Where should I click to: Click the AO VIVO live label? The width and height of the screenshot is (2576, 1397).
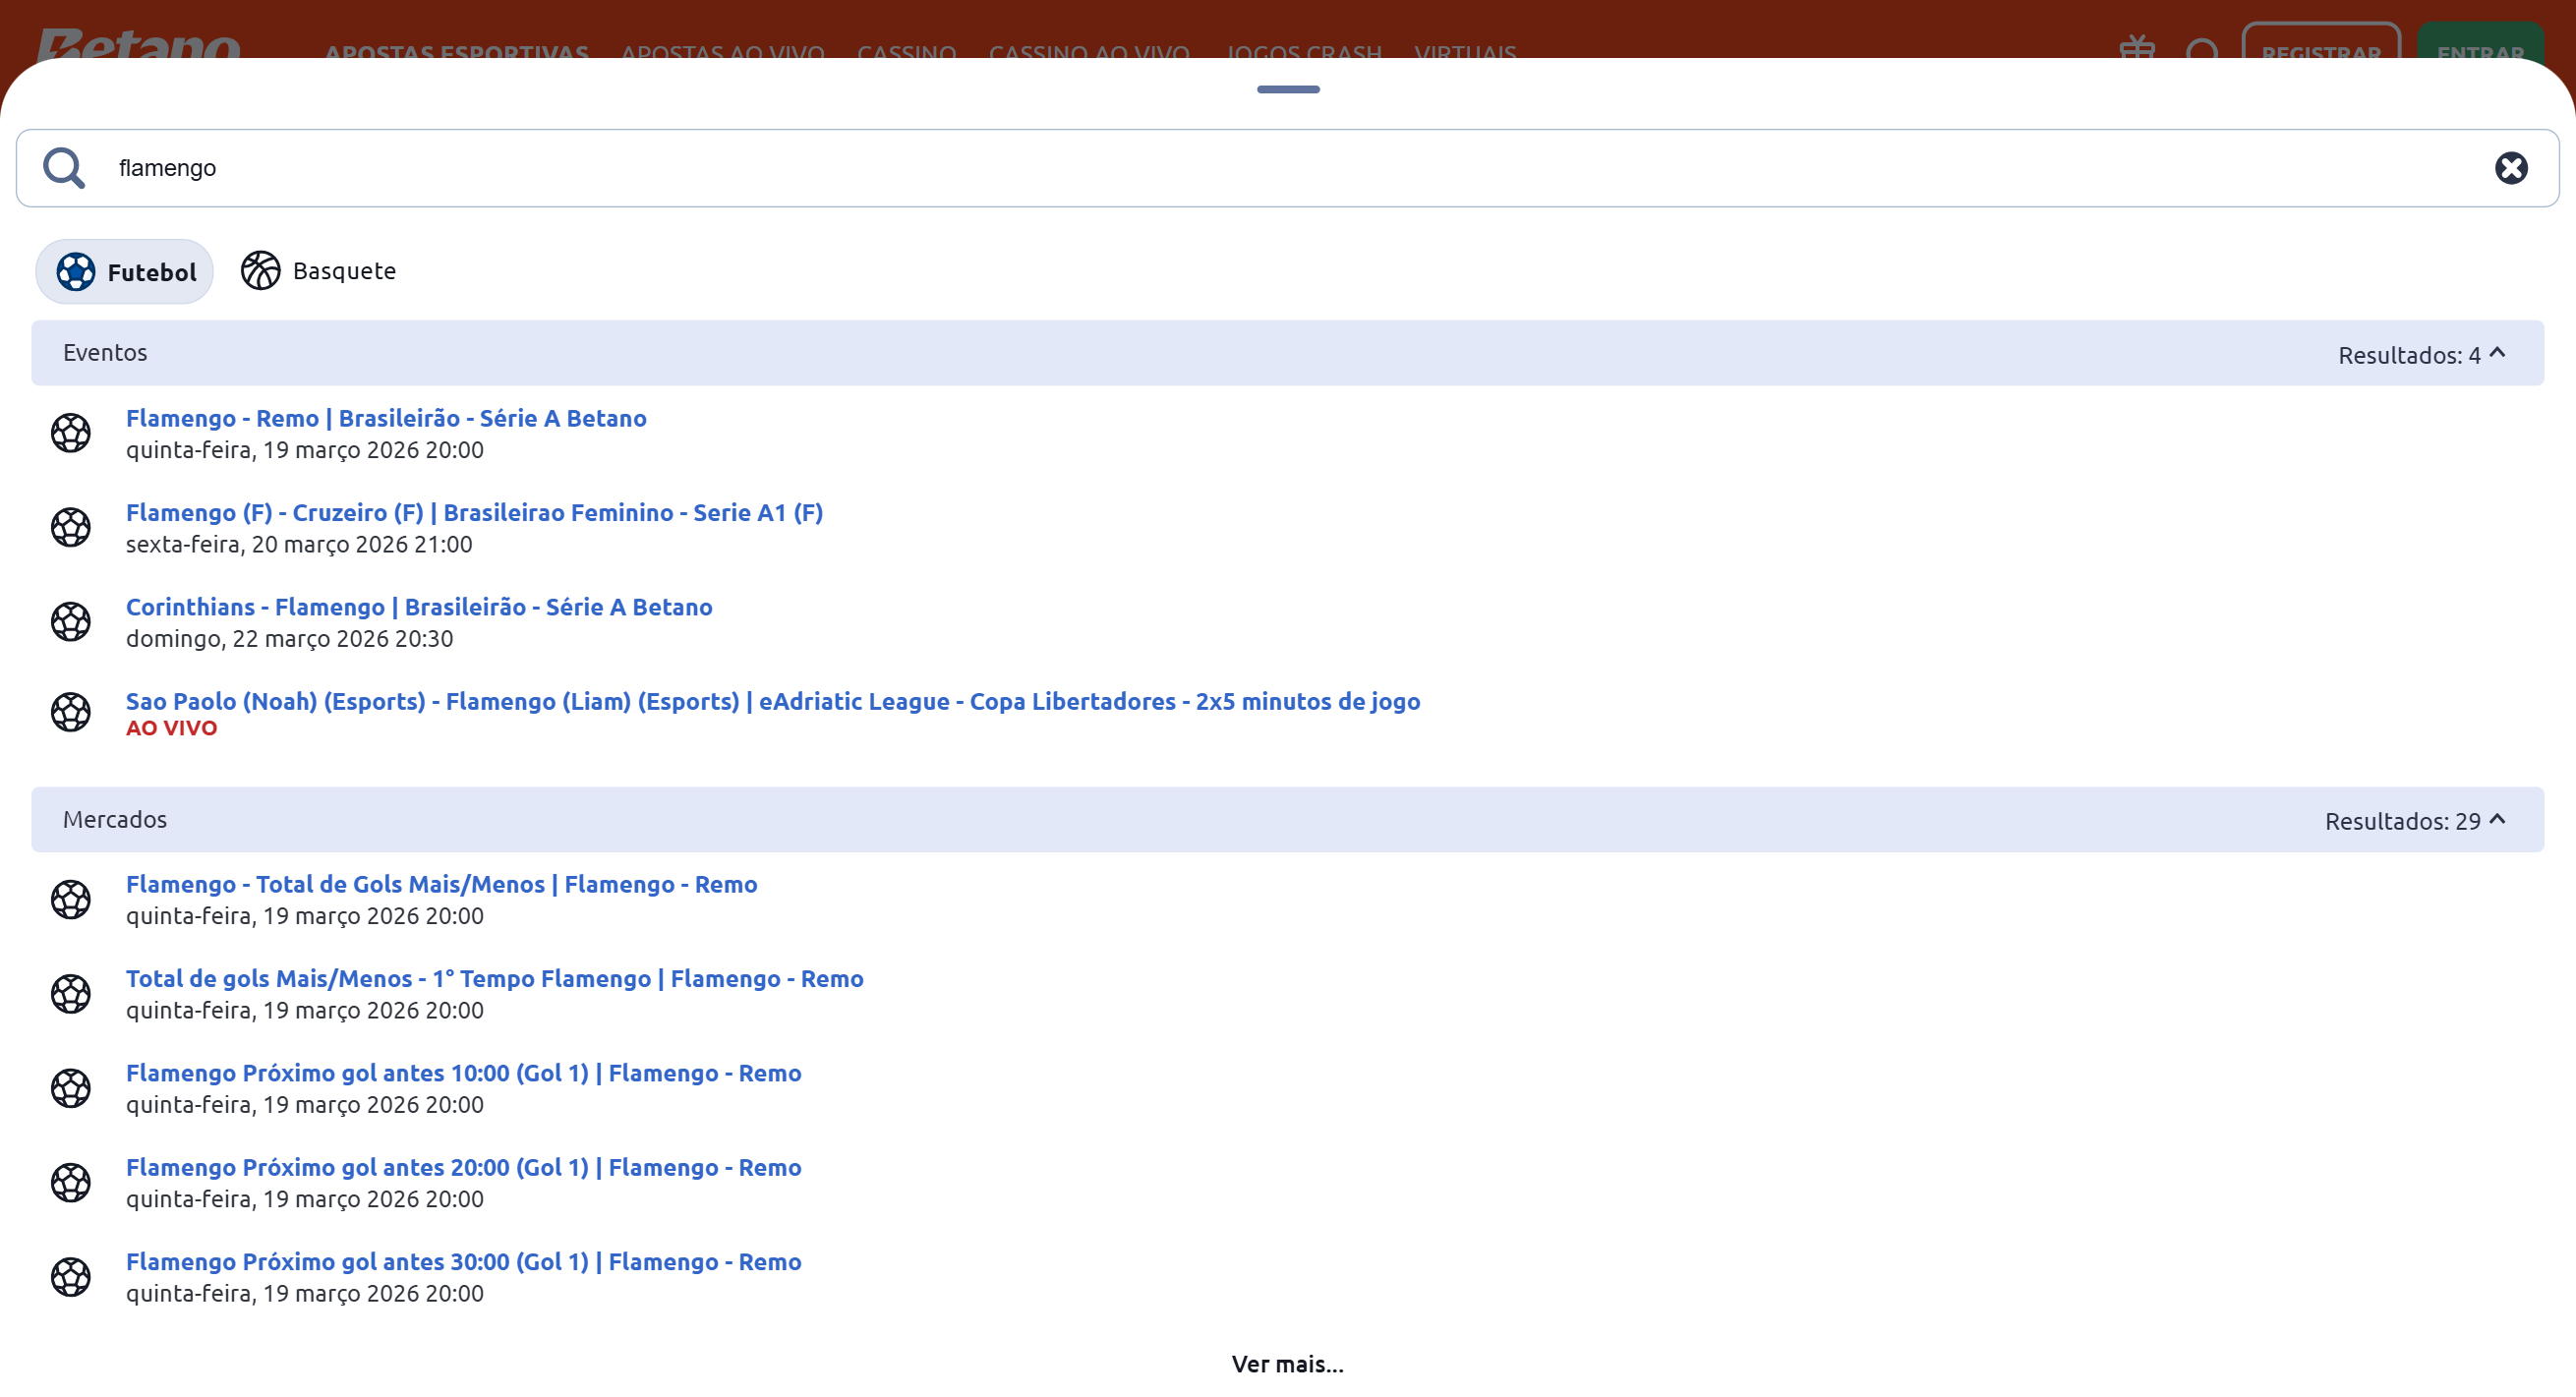point(171,728)
